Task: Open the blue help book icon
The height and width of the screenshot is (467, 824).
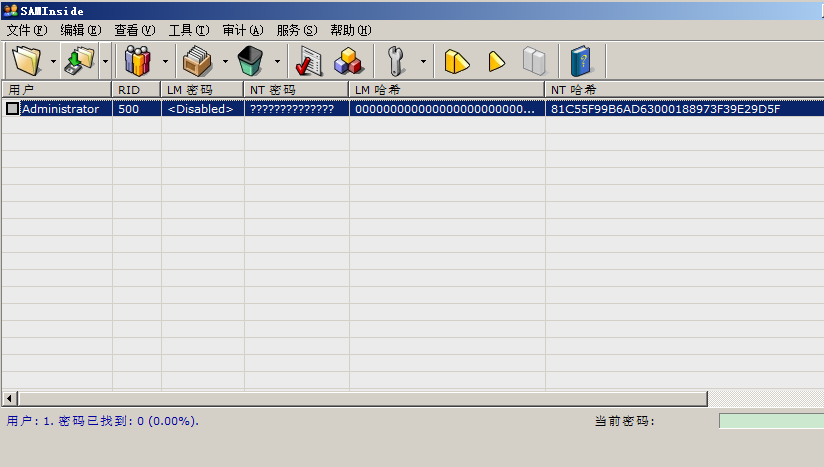Action: click(581, 61)
